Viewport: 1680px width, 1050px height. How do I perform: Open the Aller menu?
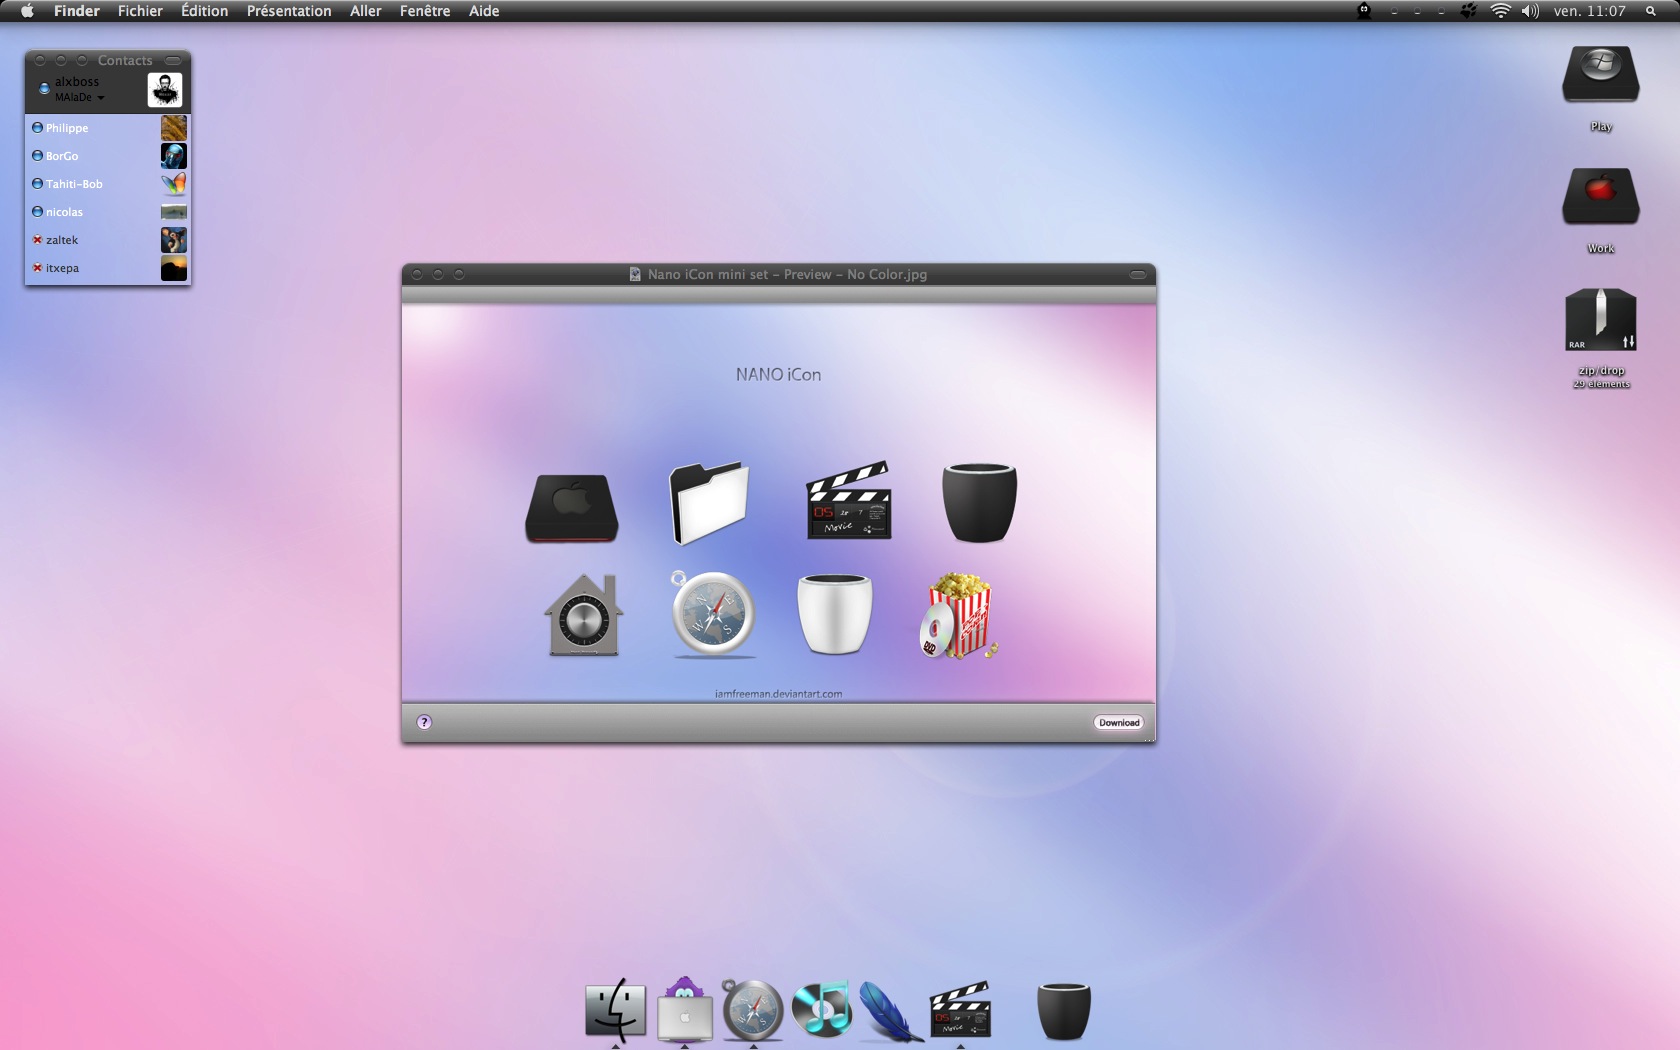[365, 11]
